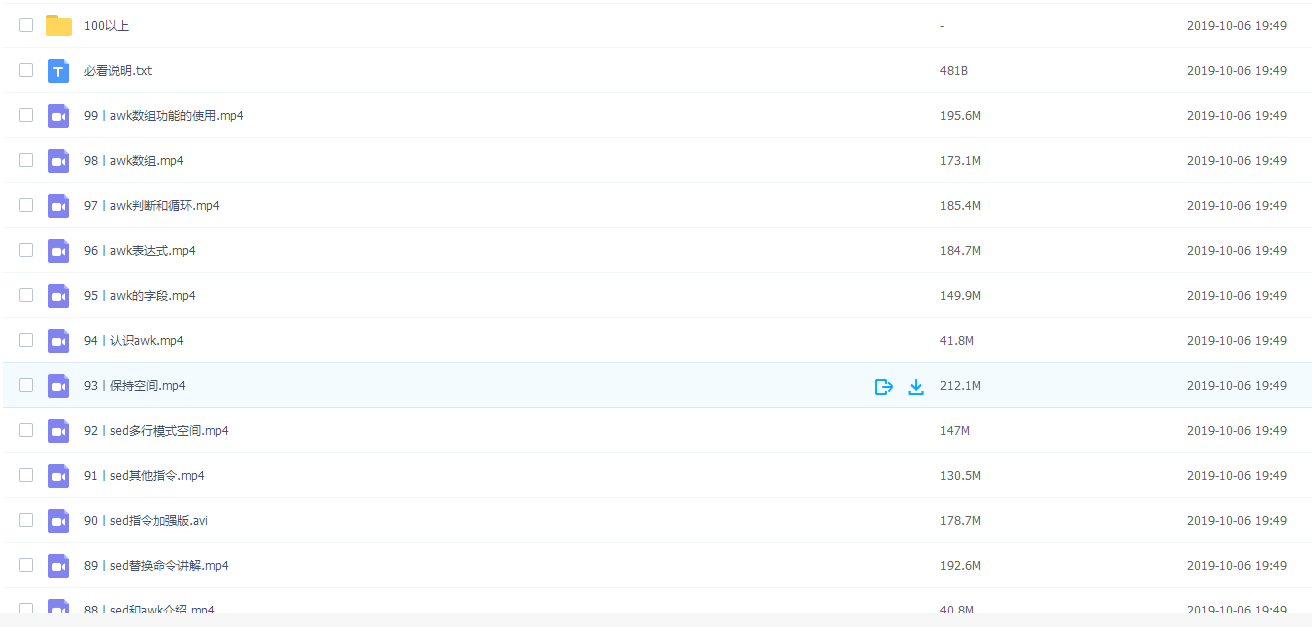The width and height of the screenshot is (1312, 627).
Task: Tick checkbox for 89 sed替换命令讲解.mp4
Action: (x=26, y=565)
